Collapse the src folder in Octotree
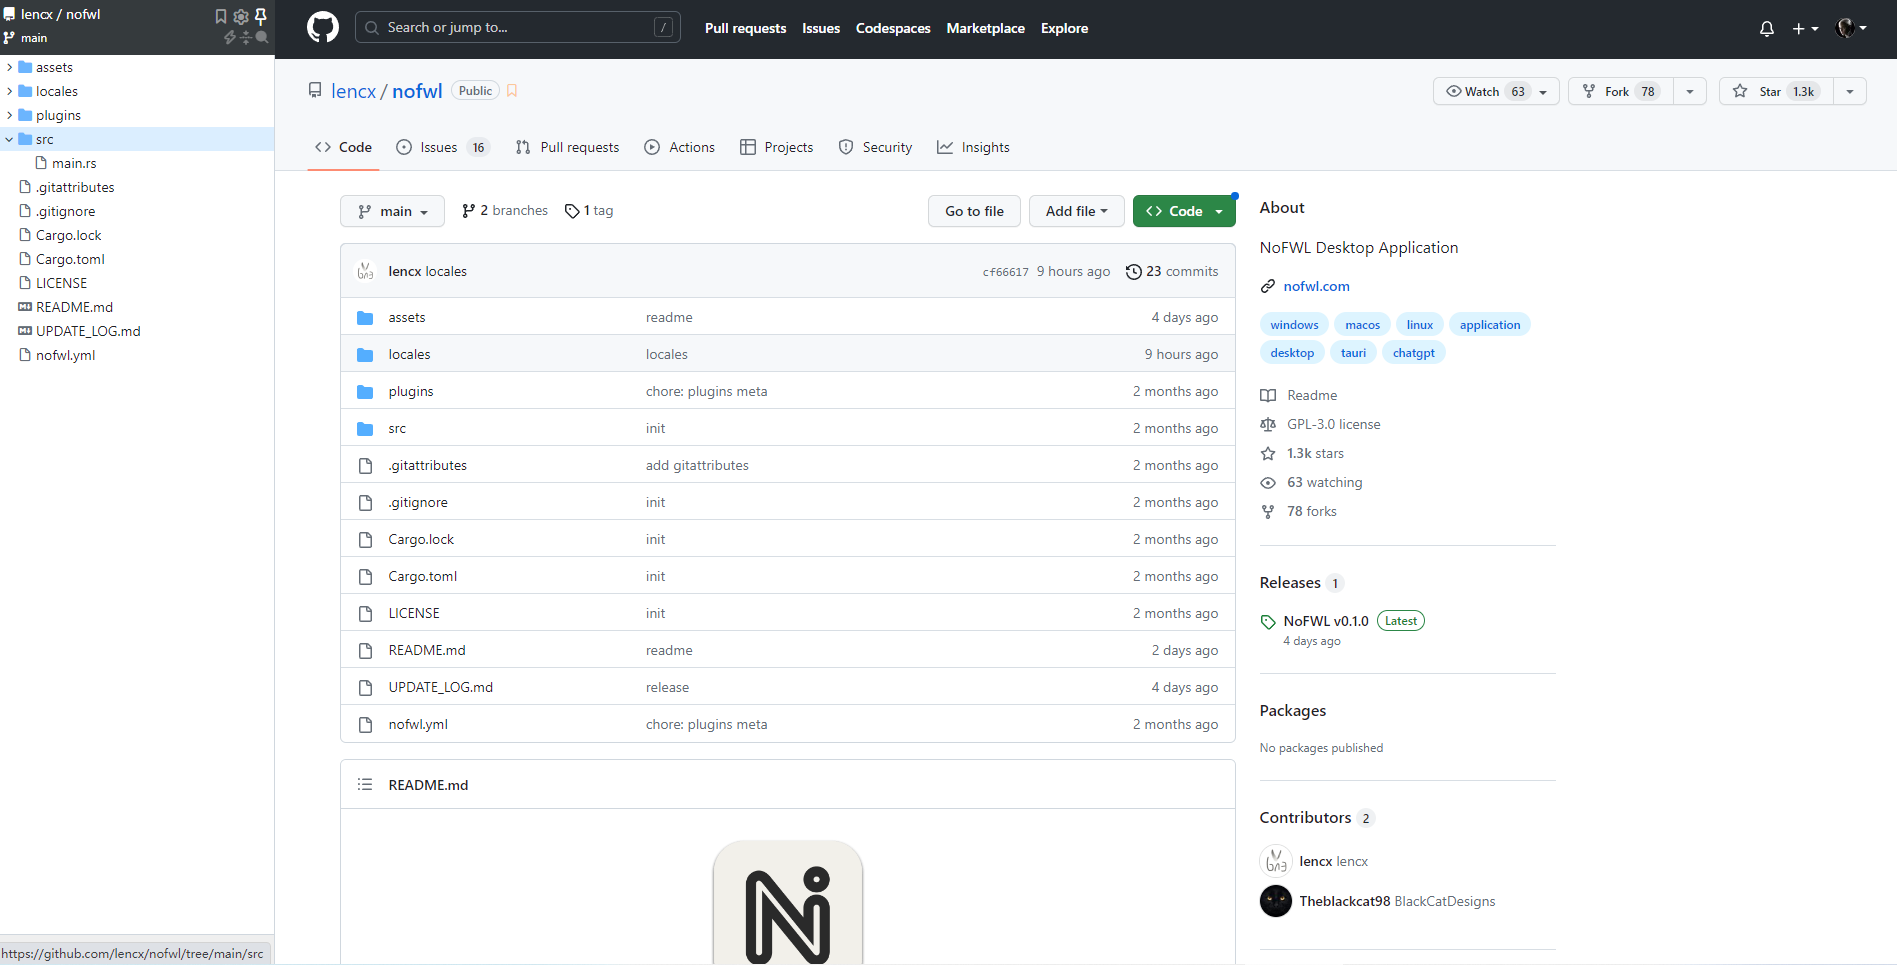Screen dimensions: 1897x965 click(10, 139)
